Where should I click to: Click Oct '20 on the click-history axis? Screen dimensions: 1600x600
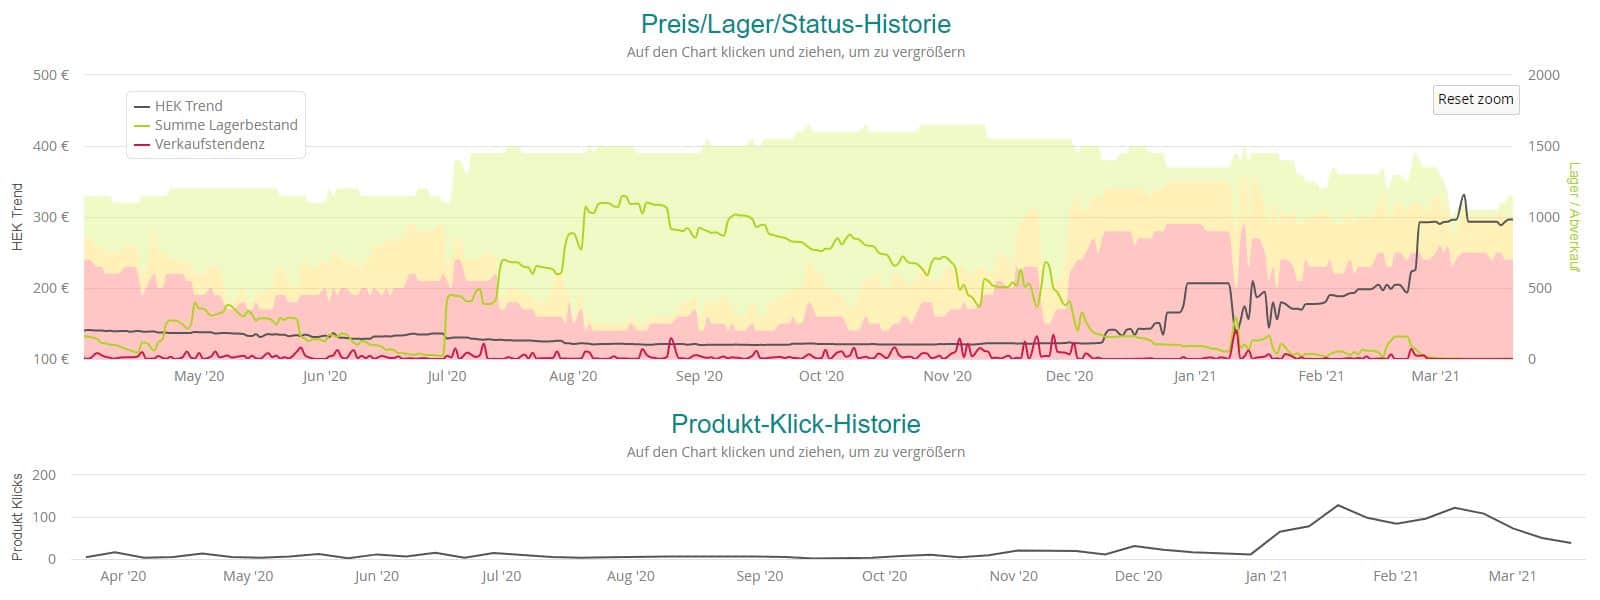pyautogui.click(x=884, y=576)
